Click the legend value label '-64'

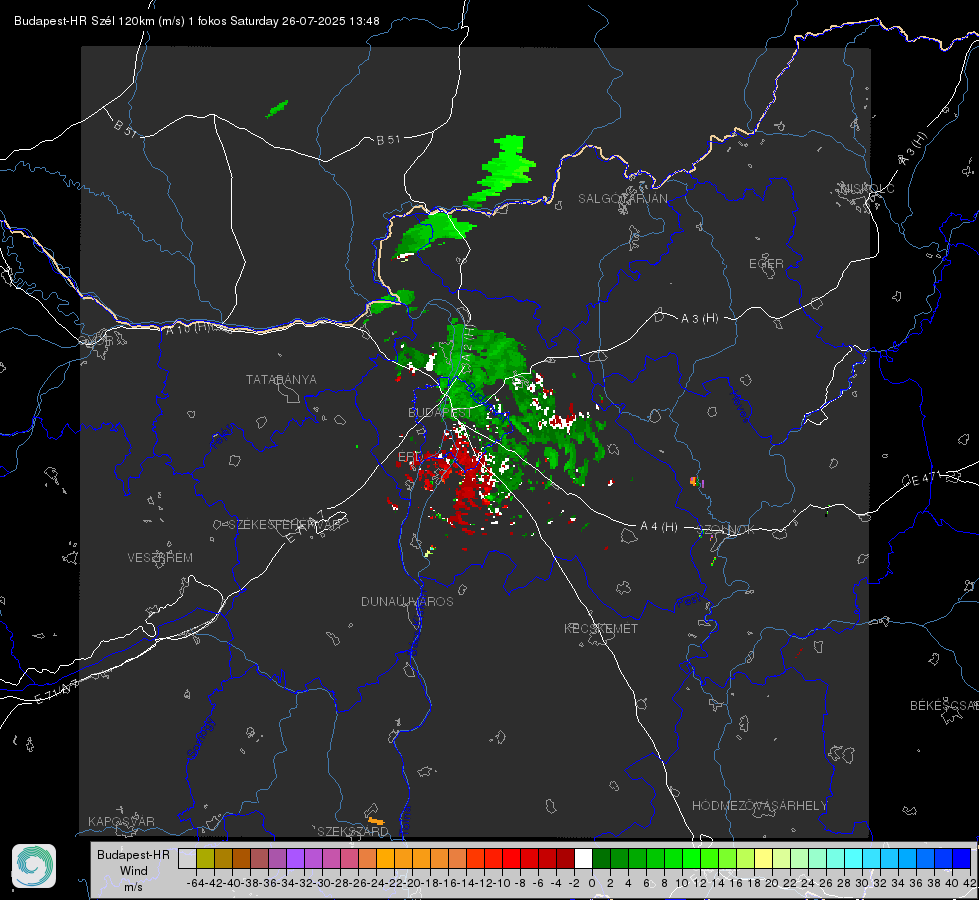[x=195, y=883]
